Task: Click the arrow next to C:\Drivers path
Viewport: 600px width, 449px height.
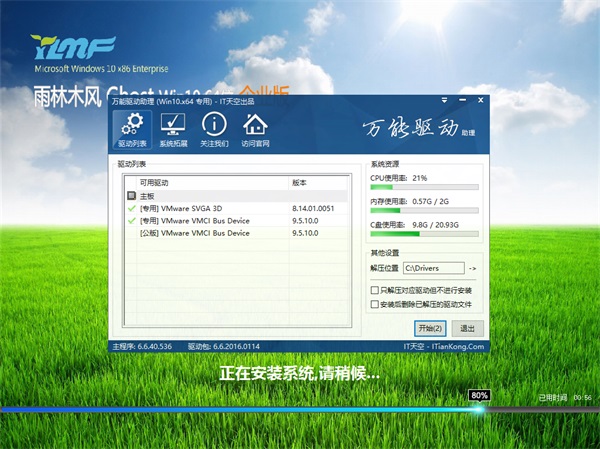Action: (x=472, y=269)
